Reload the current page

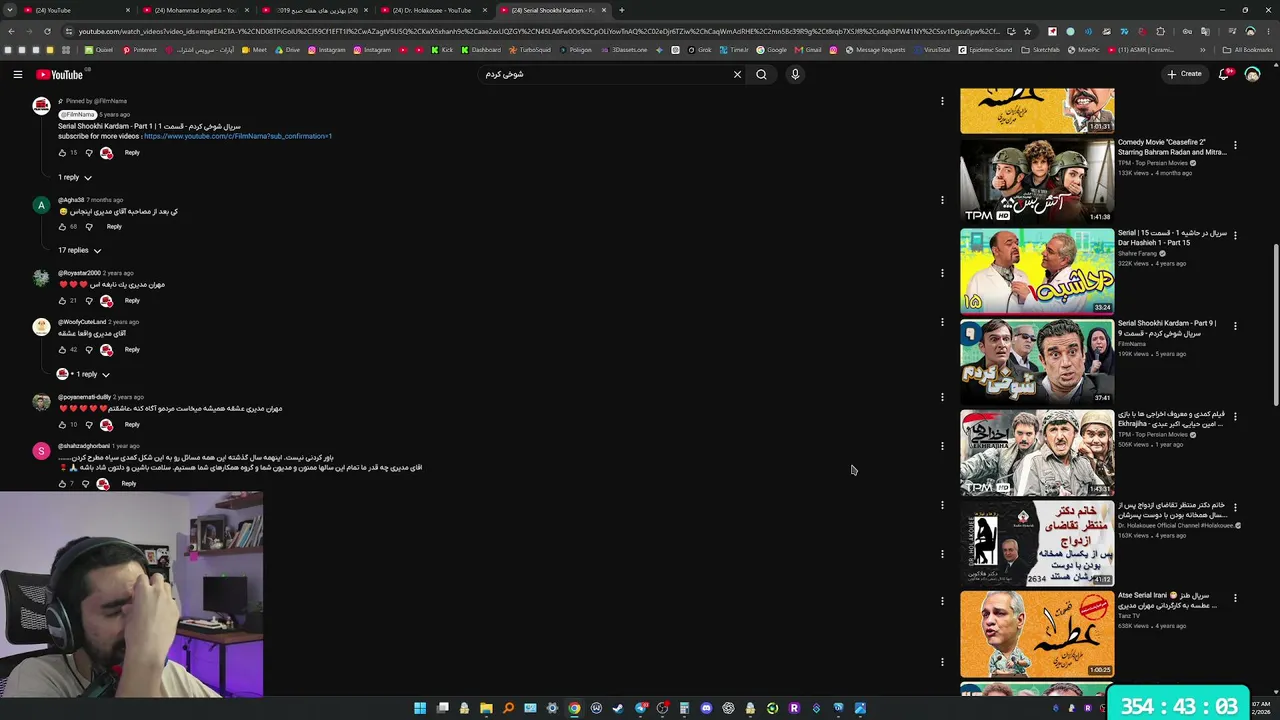click(47, 31)
